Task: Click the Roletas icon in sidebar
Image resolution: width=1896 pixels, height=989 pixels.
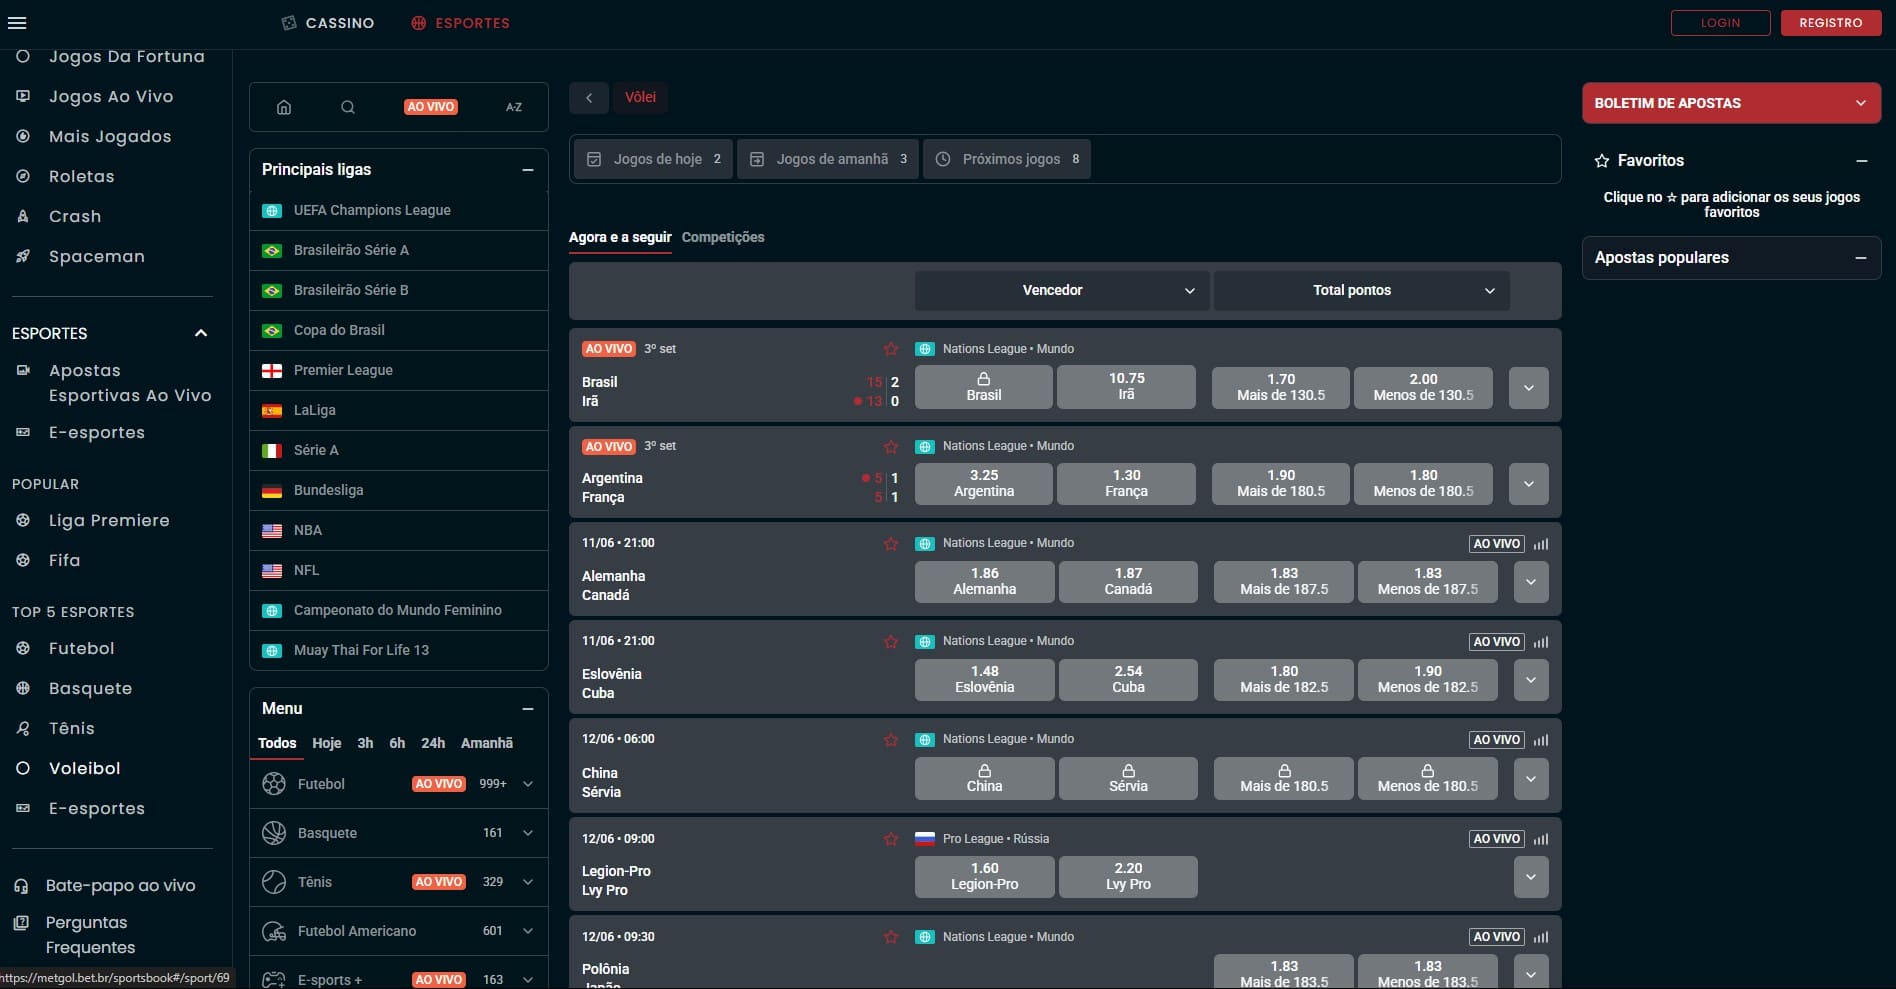Action: pyautogui.click(x=23, y=176)
